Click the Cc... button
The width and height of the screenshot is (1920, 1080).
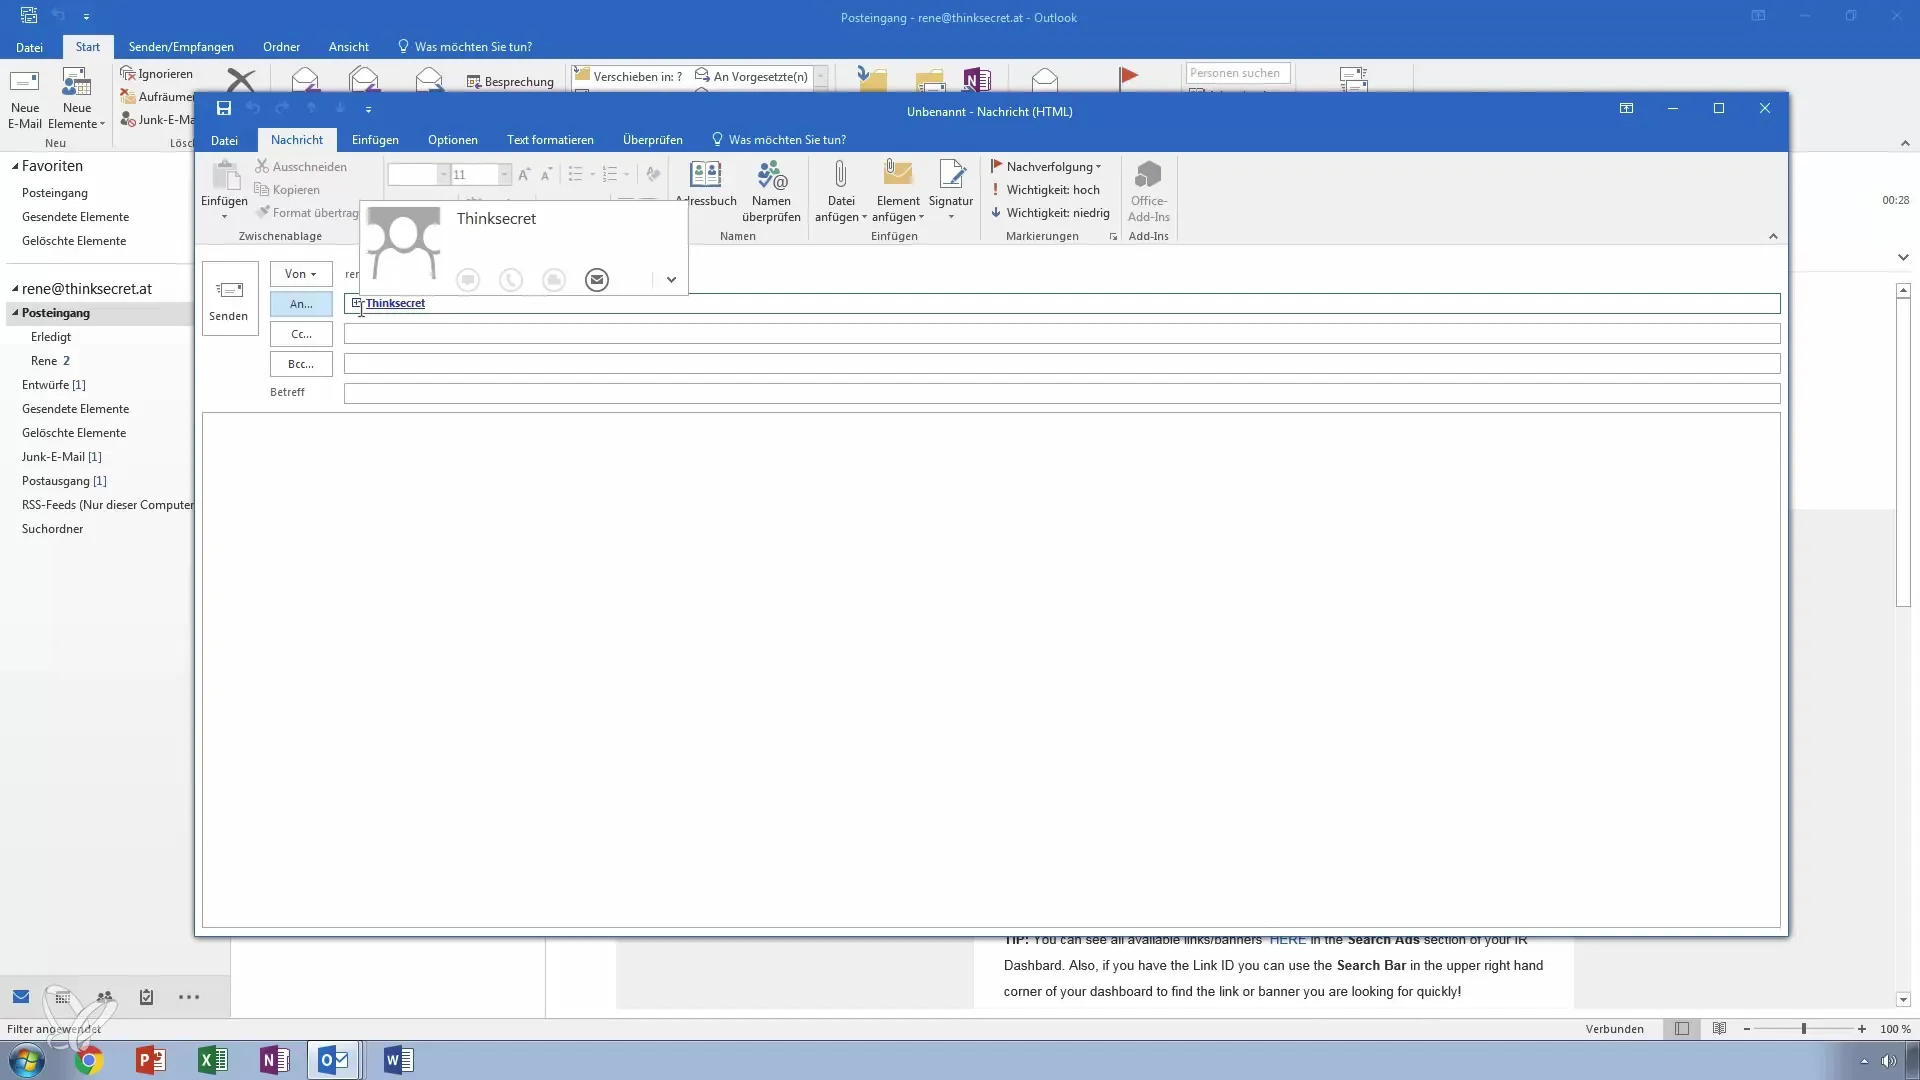[x=300, y=334]
